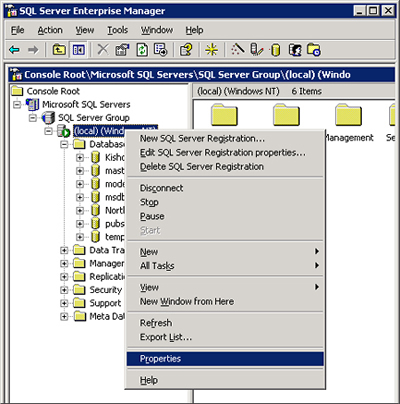Collapse the Microsoft SQL Servers node

coord(17,105)
